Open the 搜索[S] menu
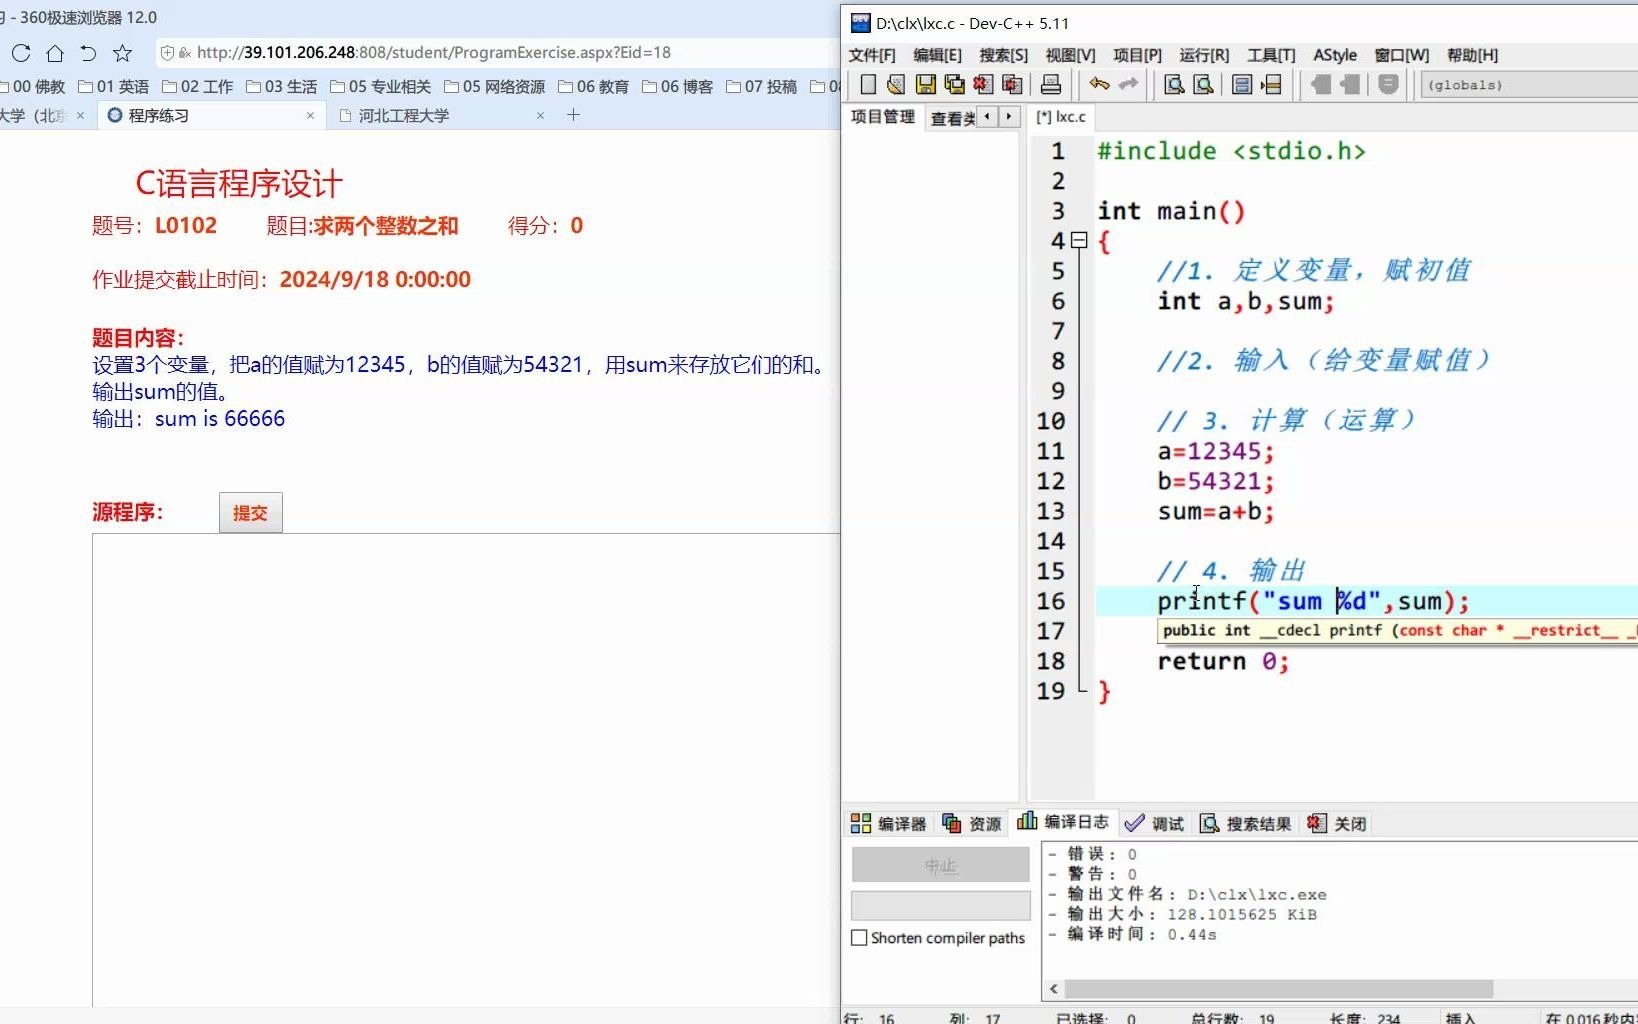Screen dimensions: 1638x1024 pyautogui.click(x=1003, y=55)
